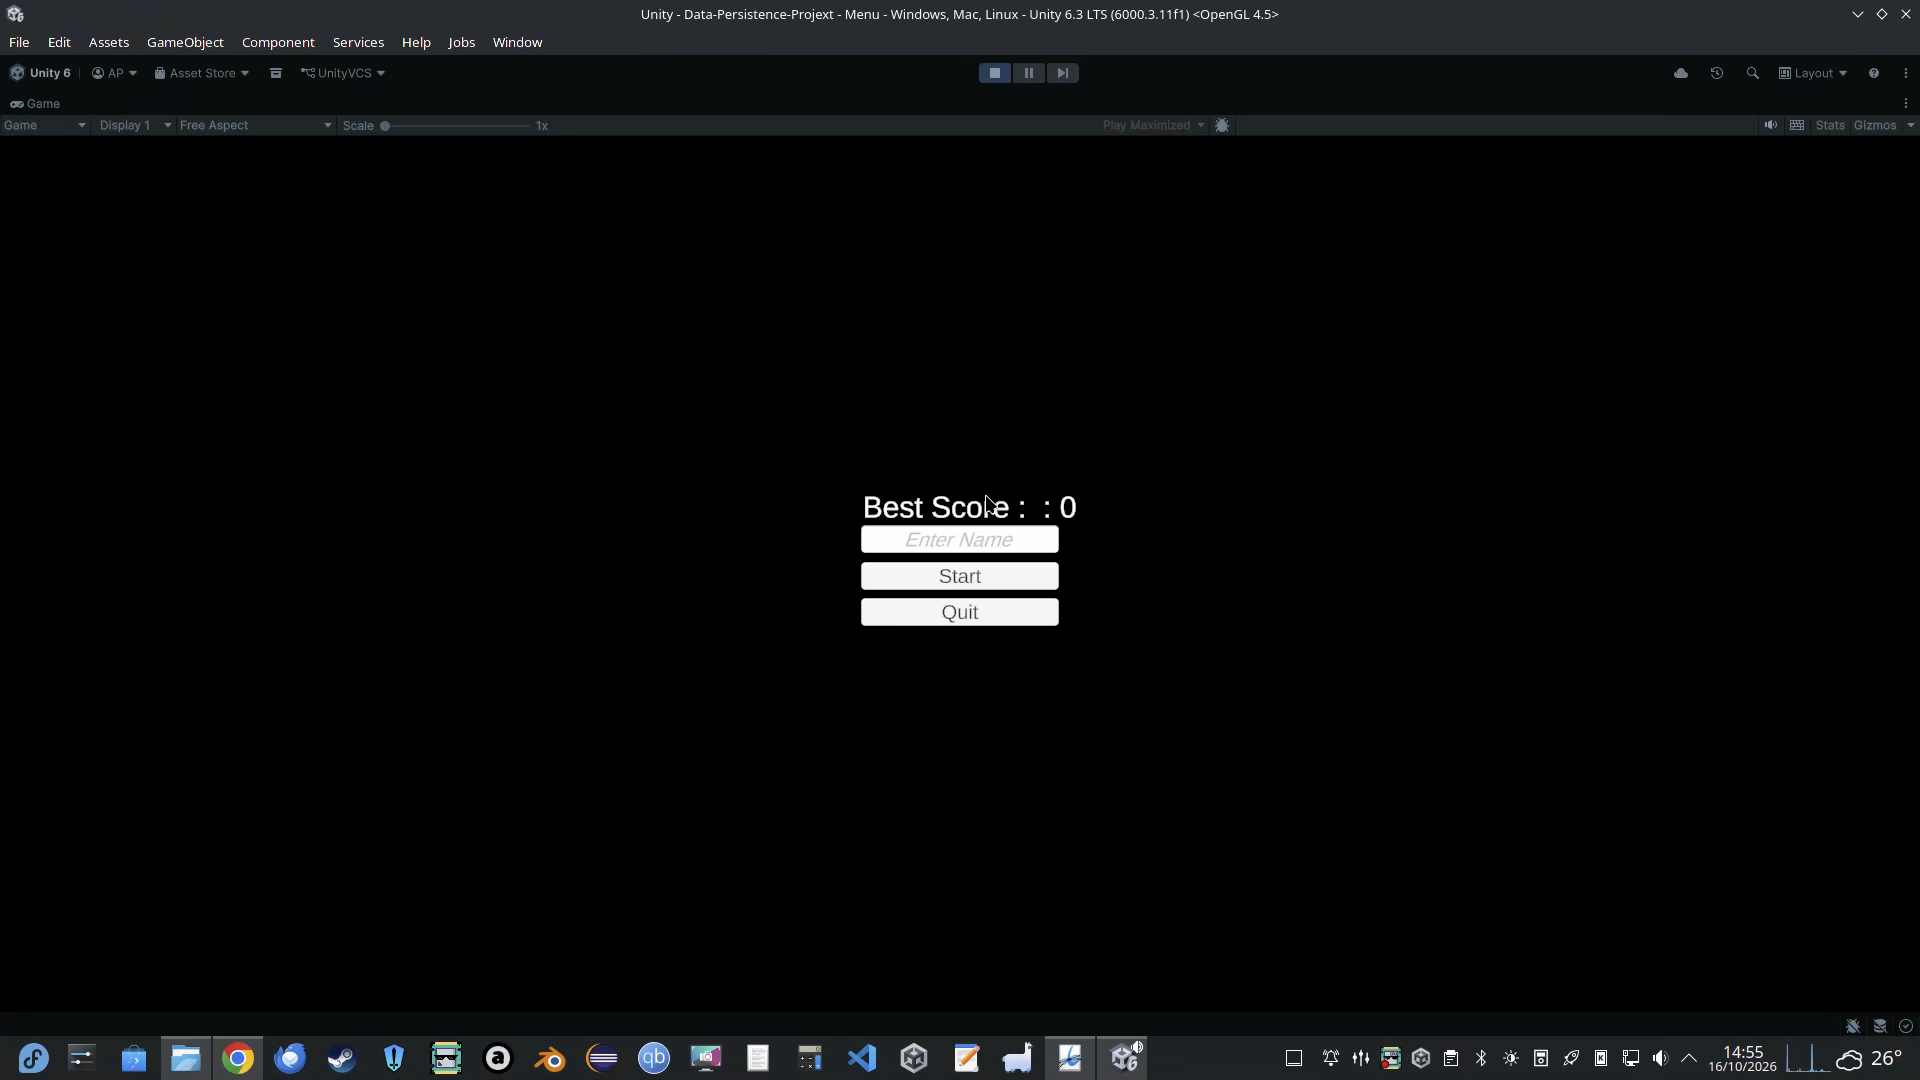
Task: Open the Gizmos dropdown arrow
Action: 1910,125
